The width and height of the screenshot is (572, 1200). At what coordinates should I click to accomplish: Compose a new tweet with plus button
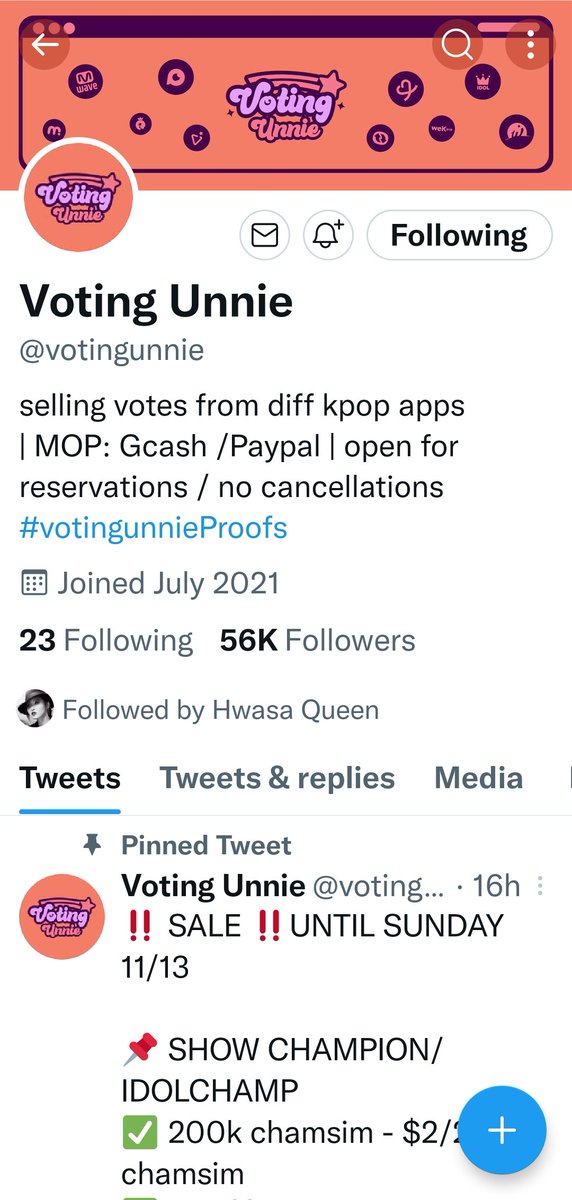pos(501,1131)
